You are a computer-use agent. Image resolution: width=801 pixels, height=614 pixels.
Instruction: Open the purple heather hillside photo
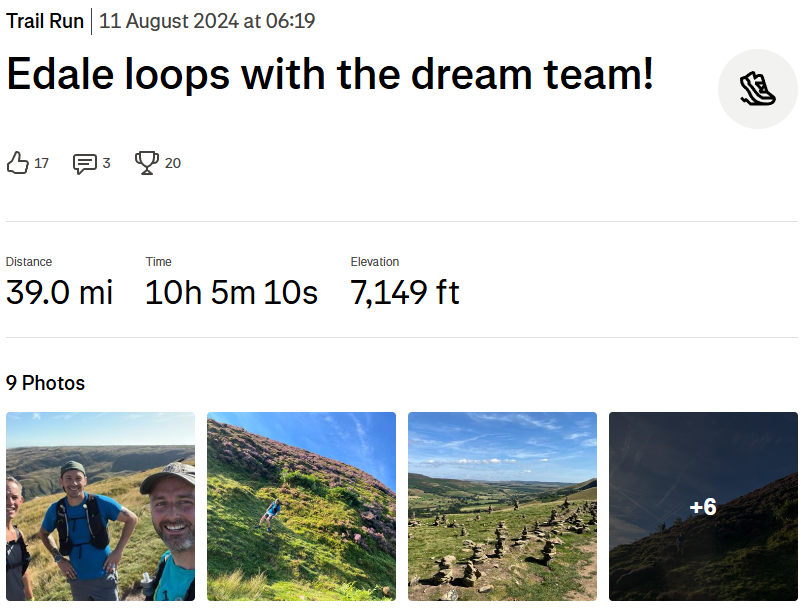click(x=301, y=506)
